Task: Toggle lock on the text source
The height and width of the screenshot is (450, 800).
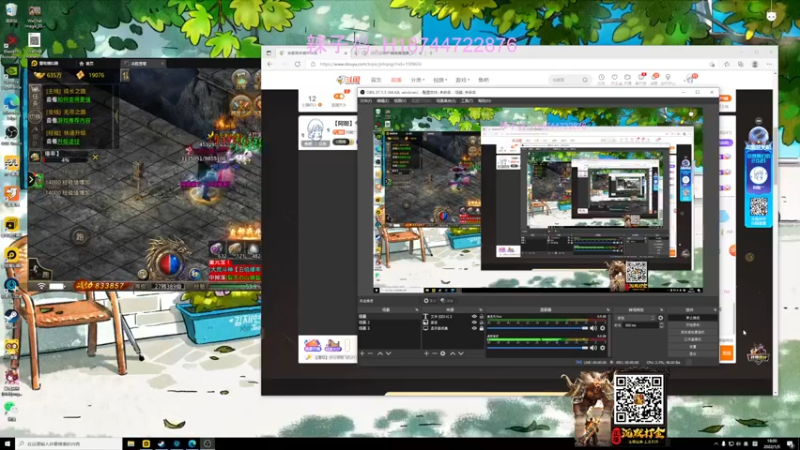Action: pos(482,316)
